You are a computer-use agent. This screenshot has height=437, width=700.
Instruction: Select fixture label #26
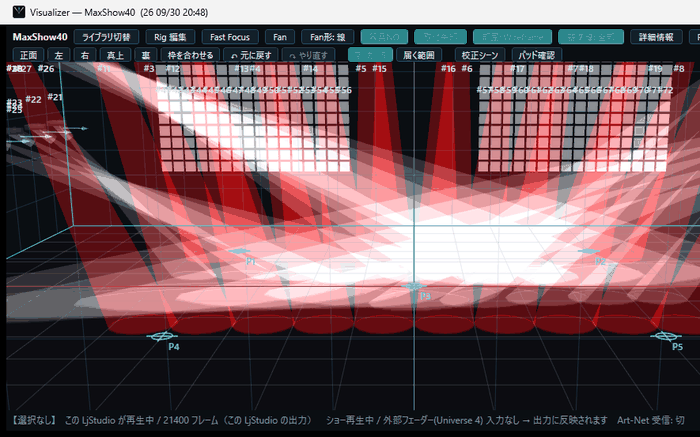(46, 69)
